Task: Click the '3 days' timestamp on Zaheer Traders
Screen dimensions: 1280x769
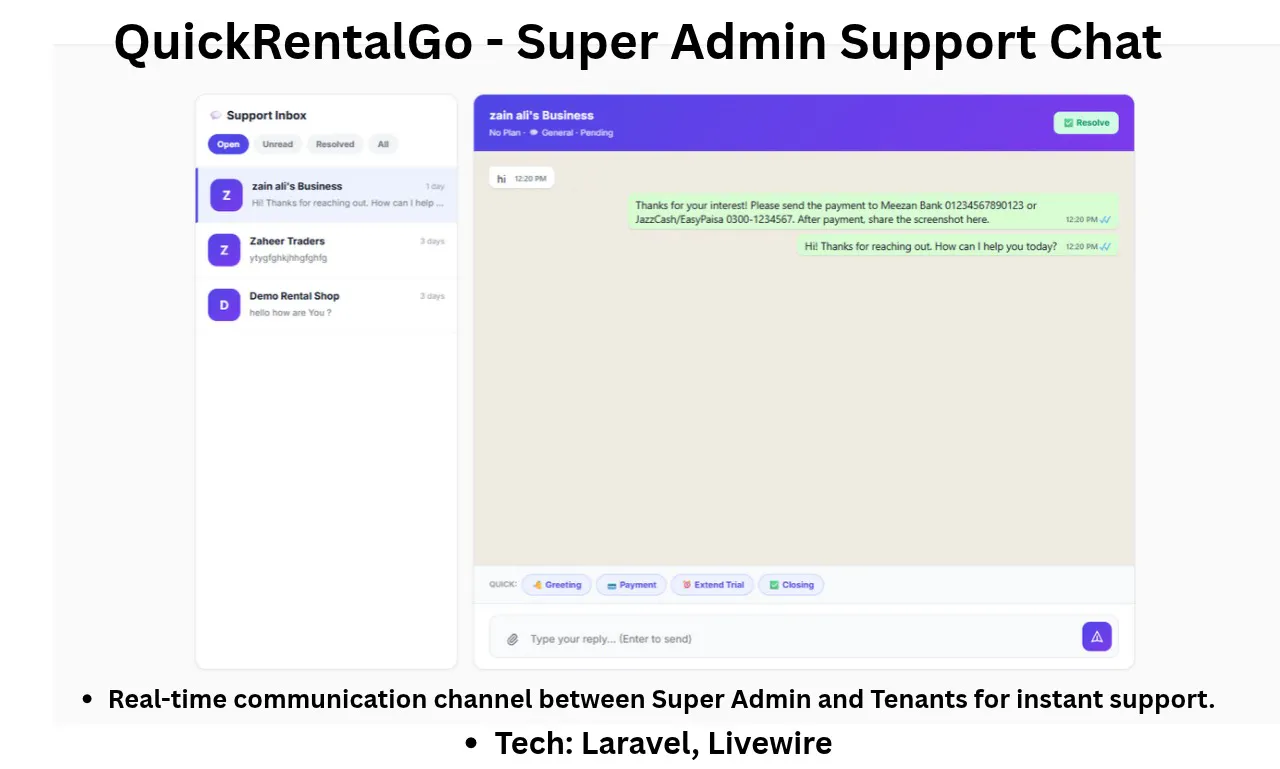Action: coord(432,241)
